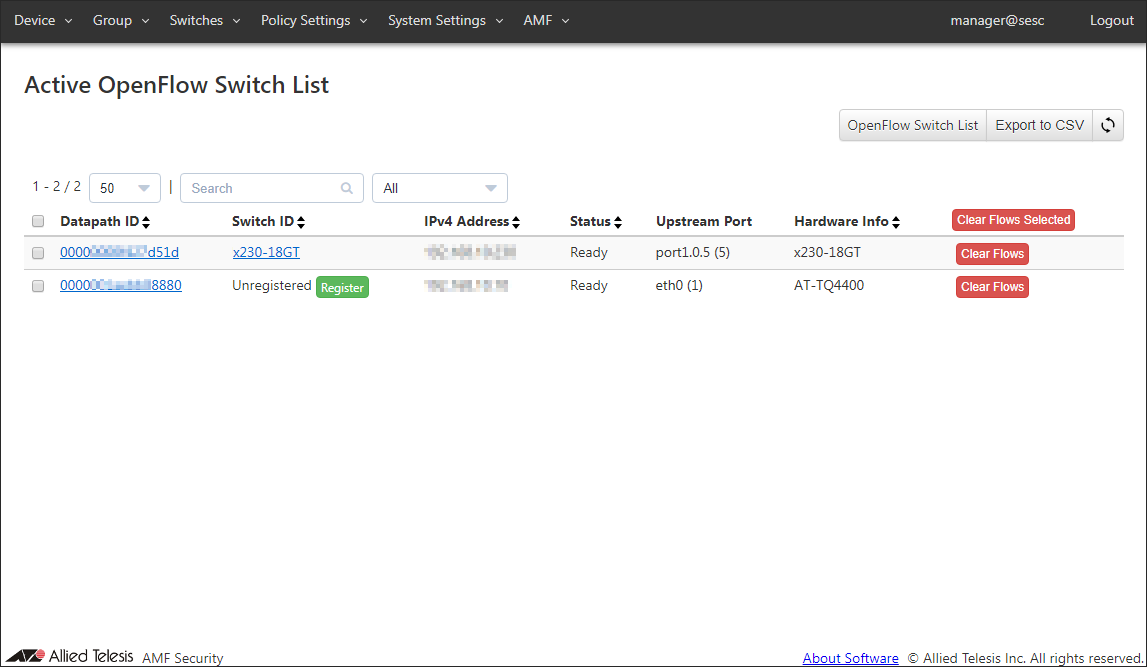Viewport: 1147px width, 667px height.
Task: Sort by Datapath ID arrows
Action: point(146,222)
